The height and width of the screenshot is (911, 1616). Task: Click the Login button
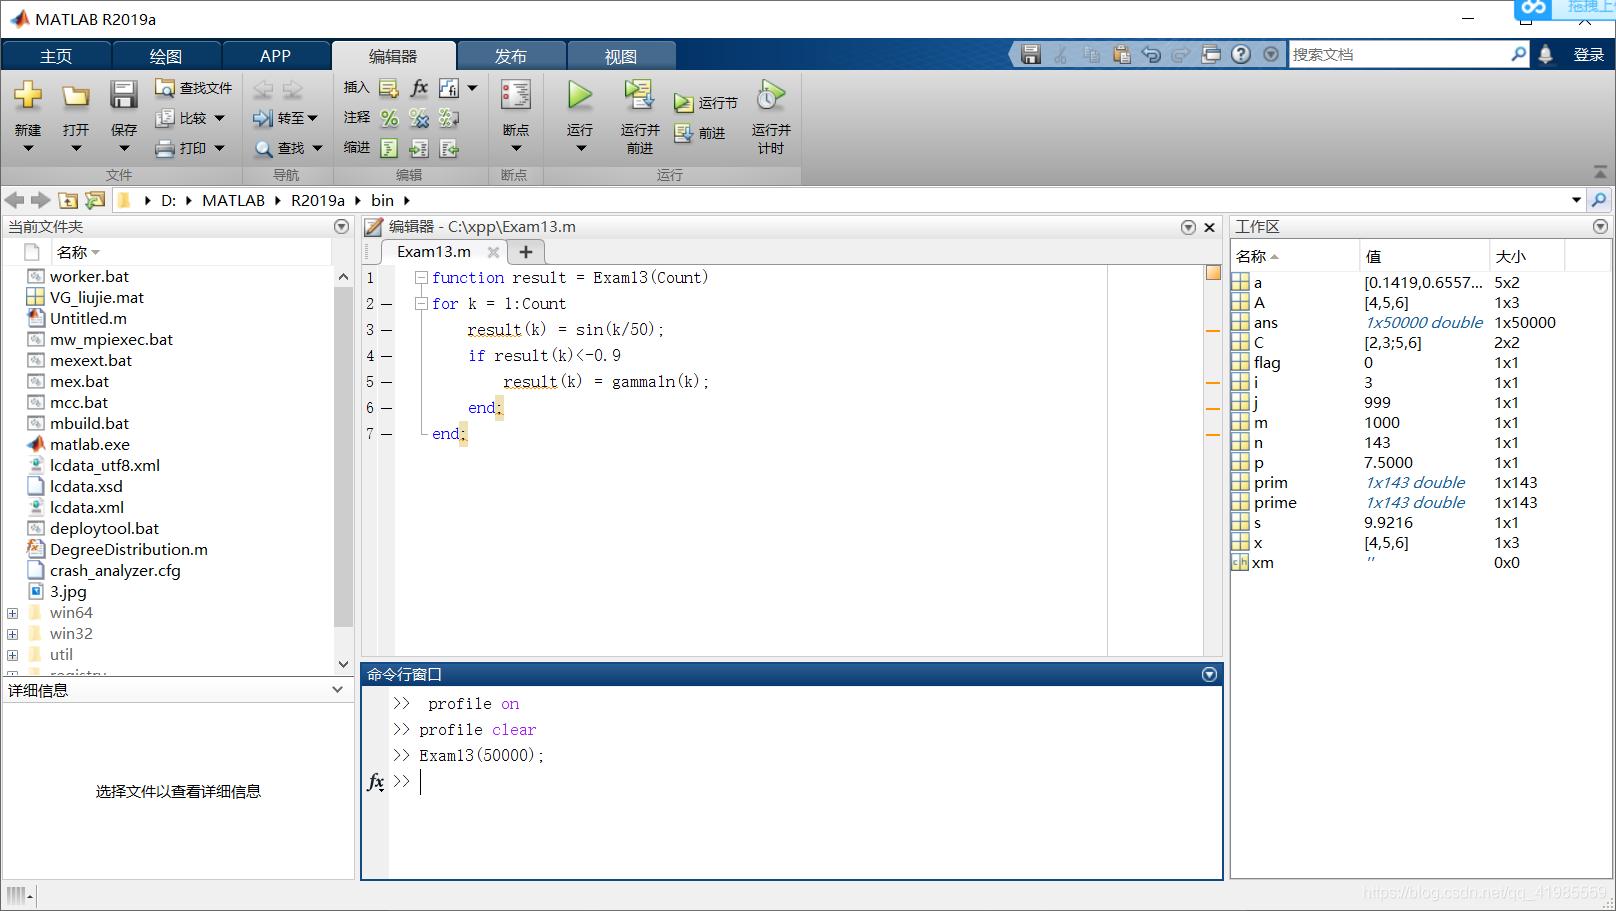click(x=1589, y=54)
